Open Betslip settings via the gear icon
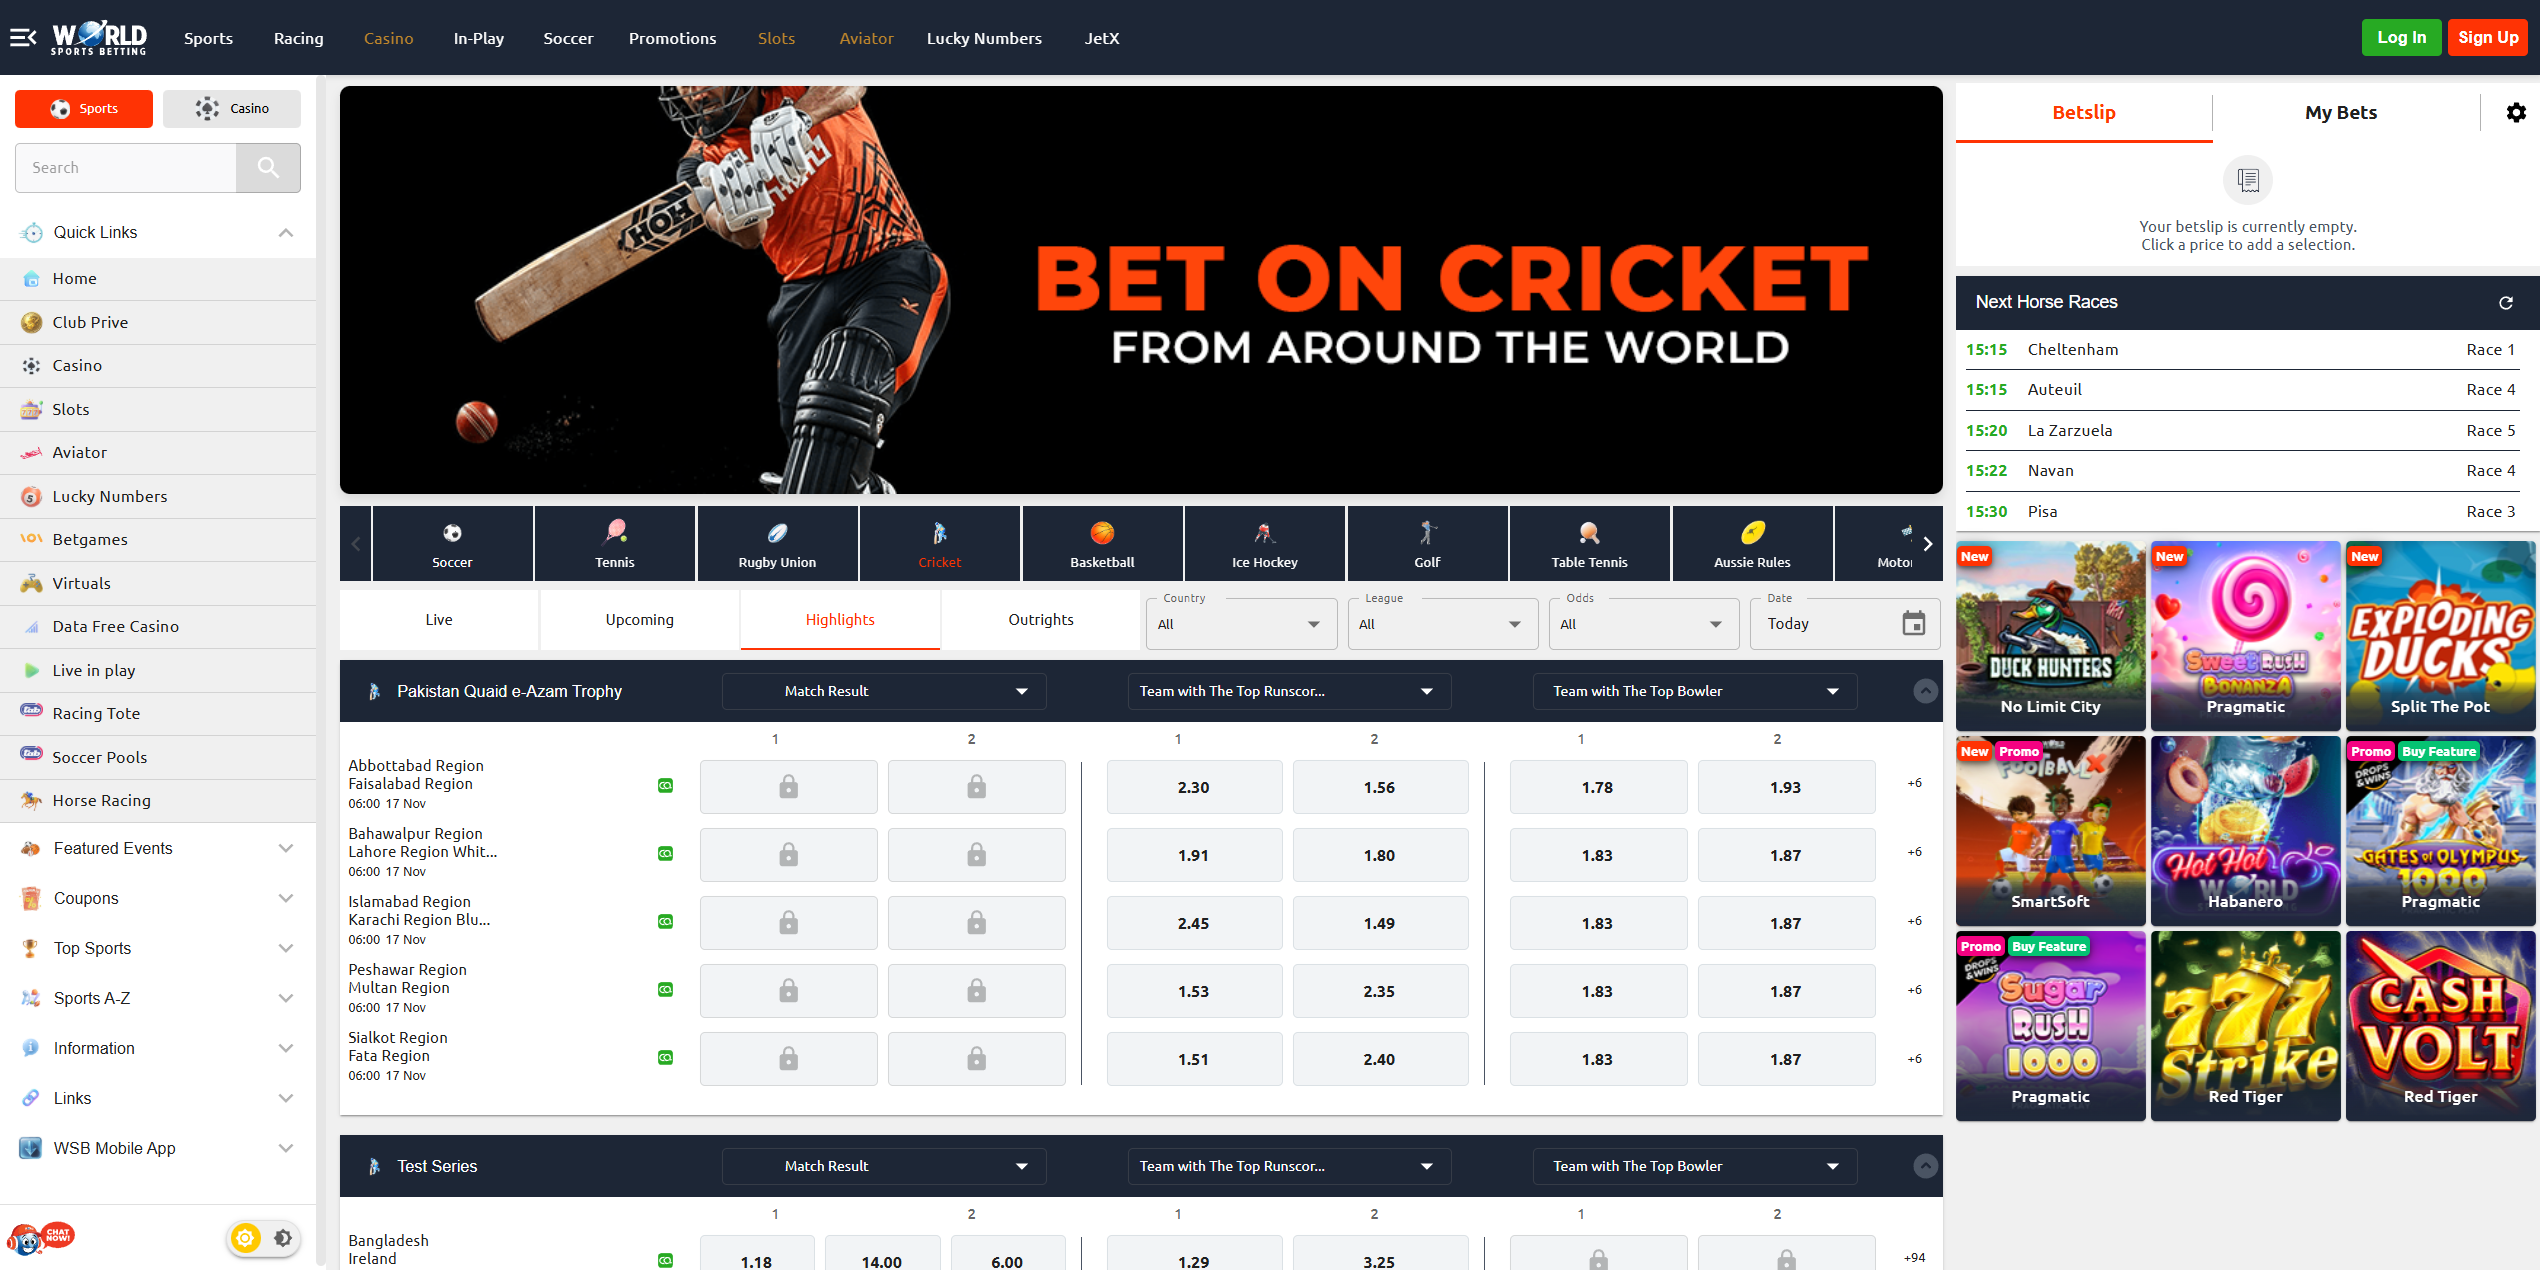Screen dimensions: 2540x1270 [x=2516, y=112]
